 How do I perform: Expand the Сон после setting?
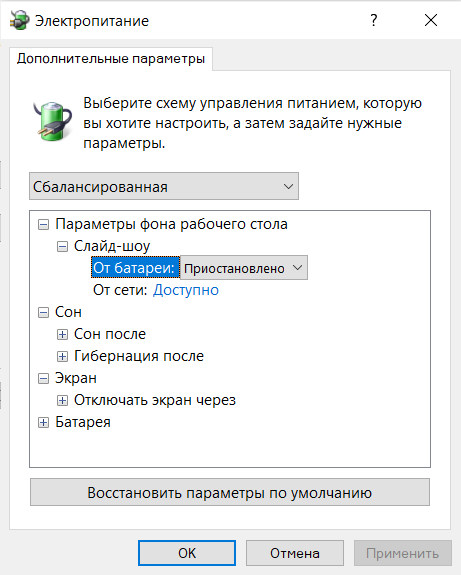62,334
